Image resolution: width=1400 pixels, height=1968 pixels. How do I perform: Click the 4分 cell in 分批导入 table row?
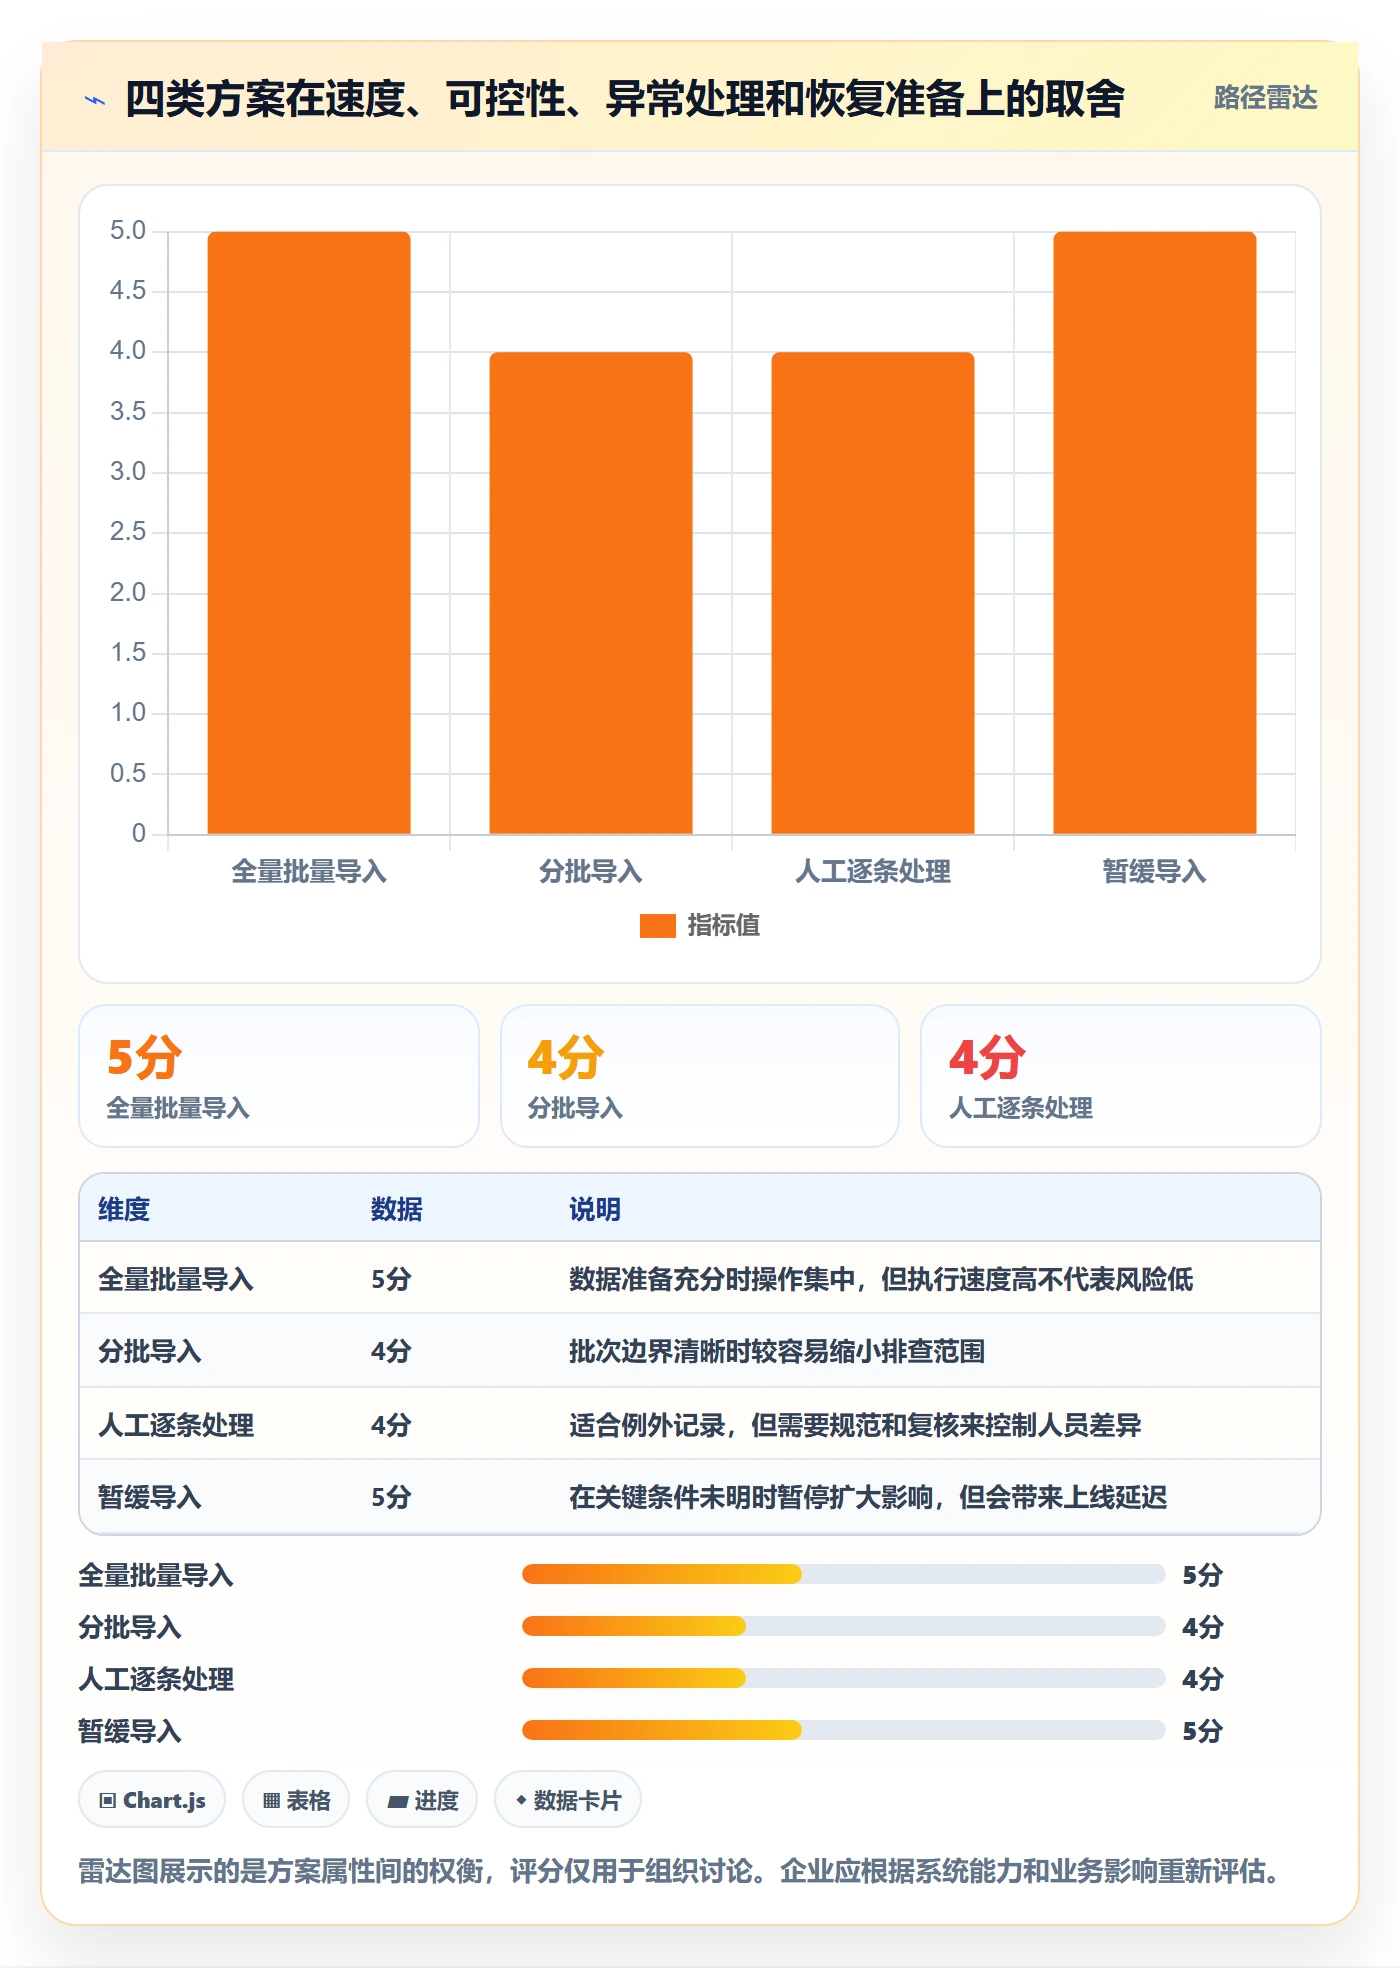tap(391, 1351)
